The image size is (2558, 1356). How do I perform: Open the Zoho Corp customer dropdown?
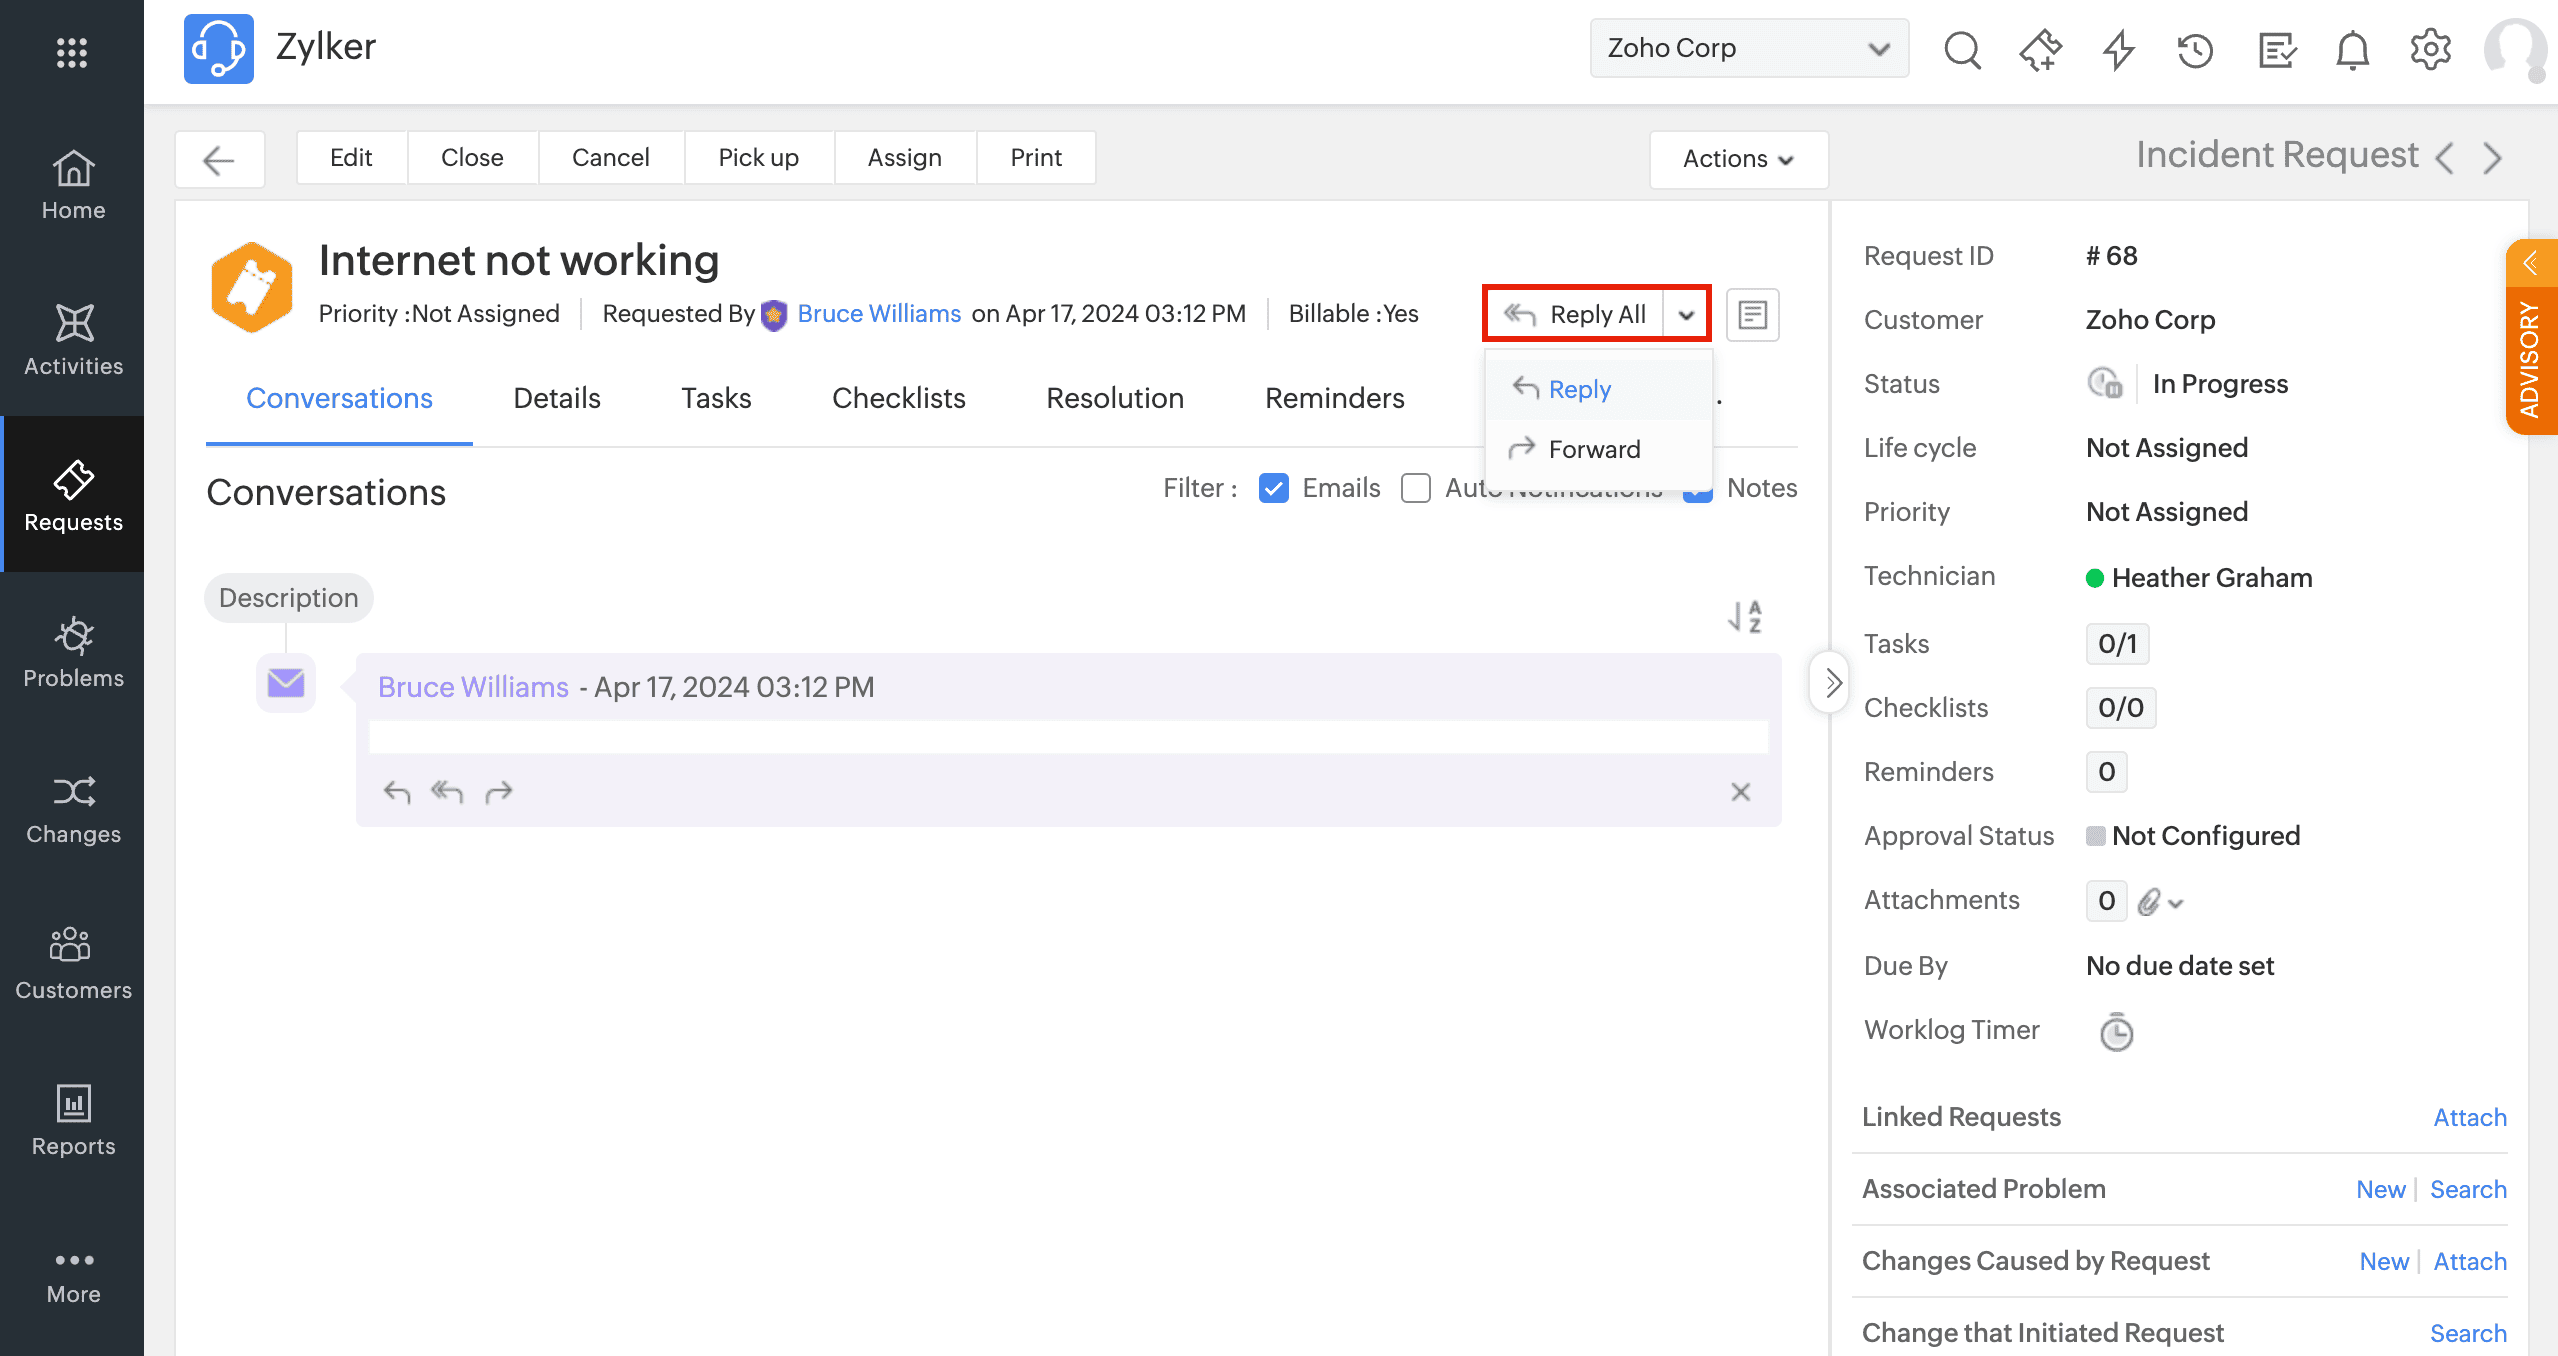tap(1748, 48)
